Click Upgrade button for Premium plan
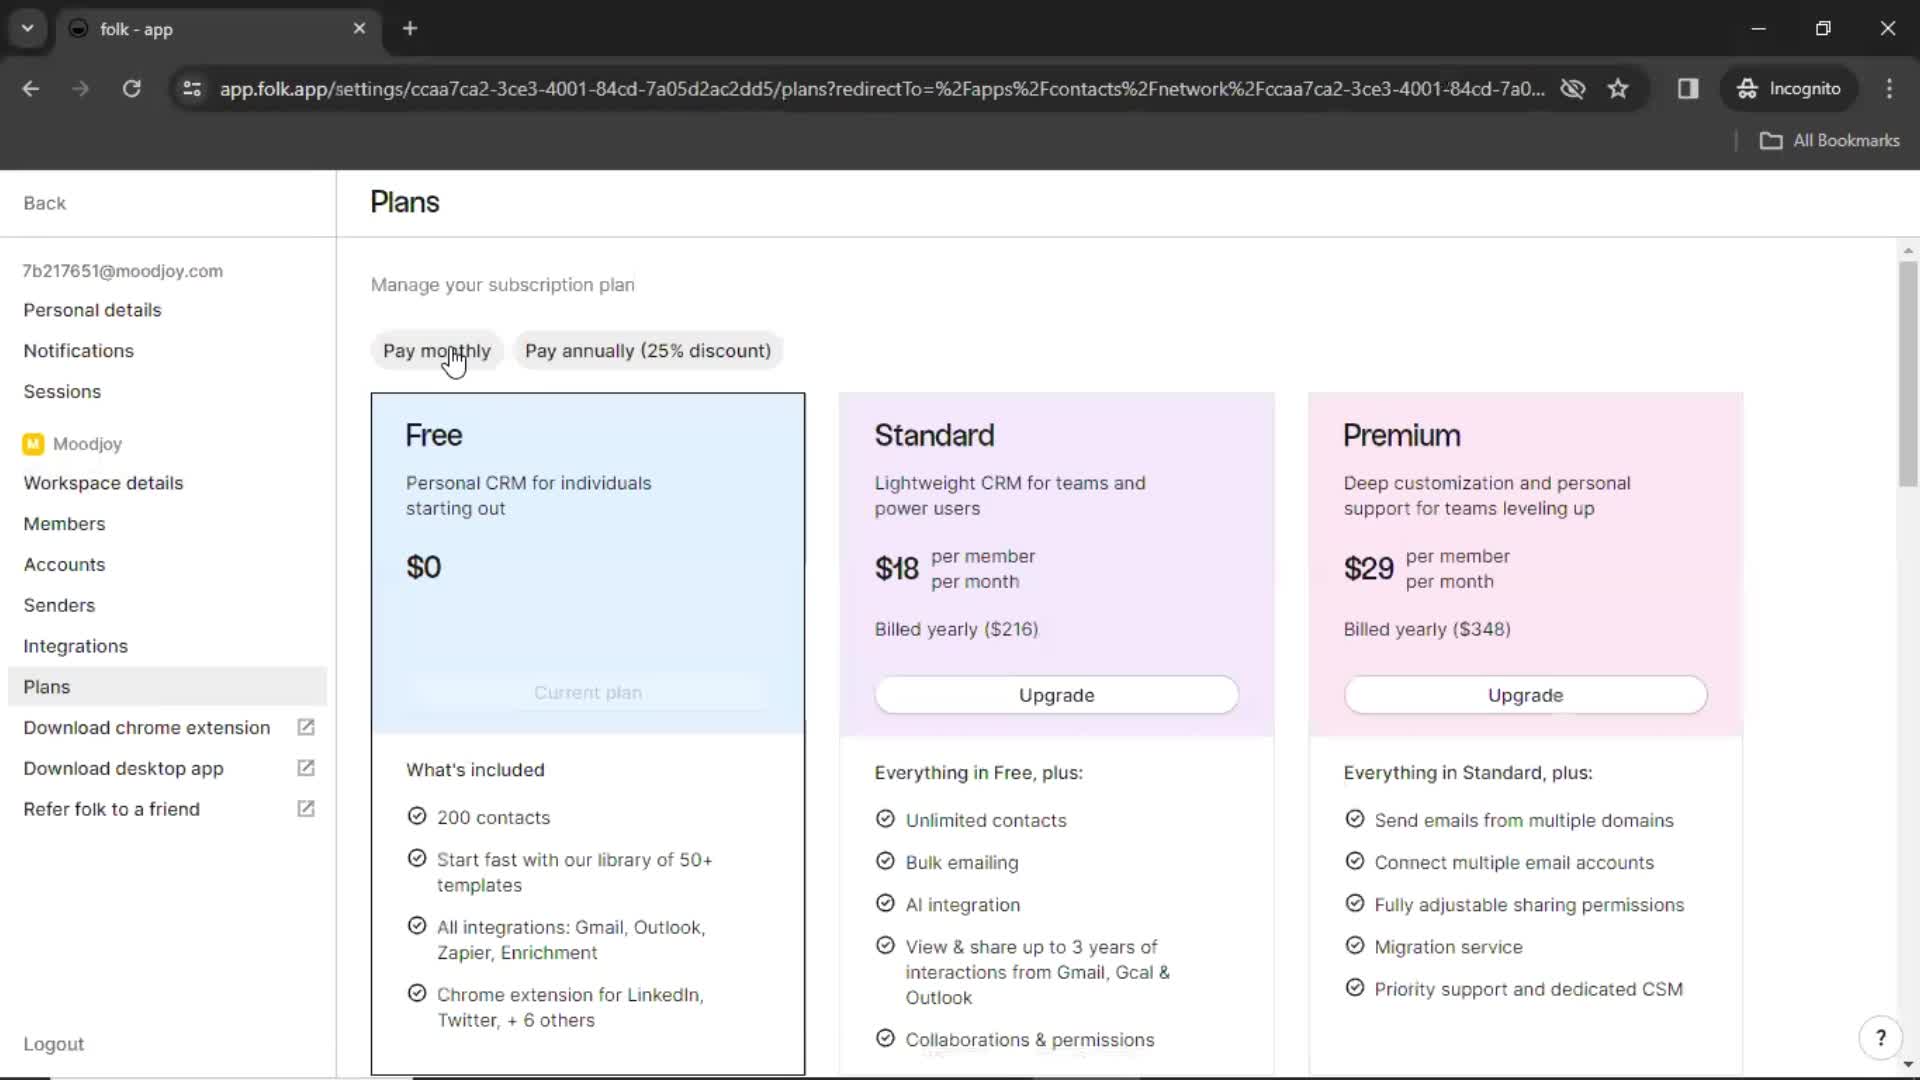The height and width of the screenshot is (1080, 1920). [x=1526, y=695]
